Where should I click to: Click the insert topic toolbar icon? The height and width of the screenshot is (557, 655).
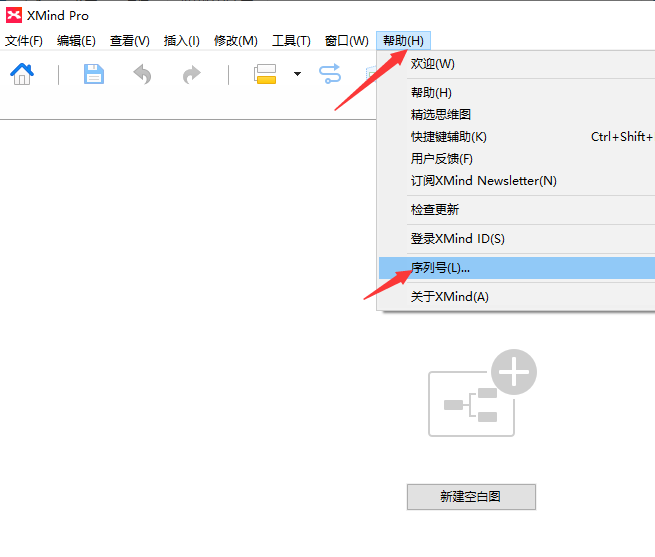(x=265, y=74)
